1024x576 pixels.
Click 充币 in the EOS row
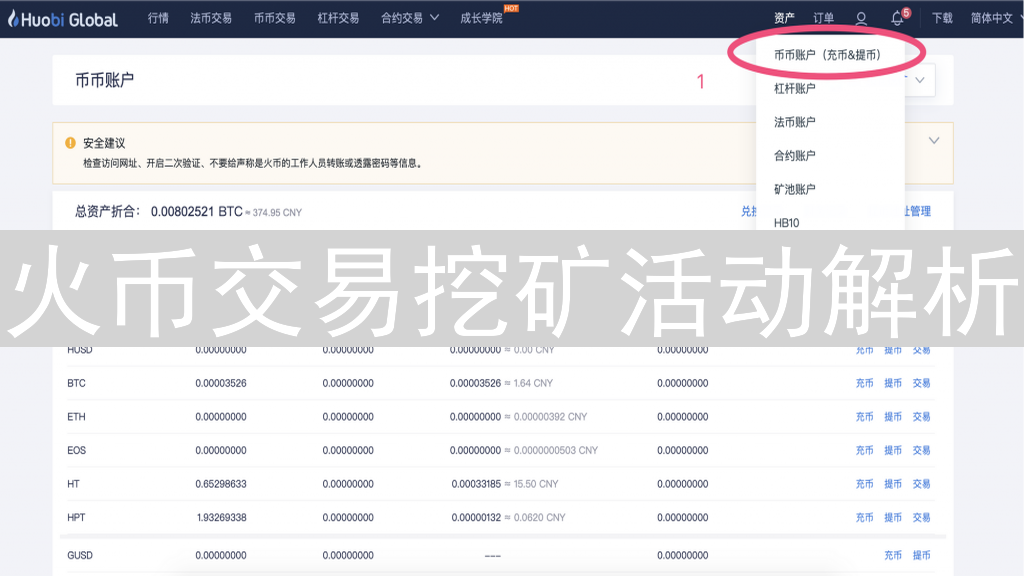865,451
